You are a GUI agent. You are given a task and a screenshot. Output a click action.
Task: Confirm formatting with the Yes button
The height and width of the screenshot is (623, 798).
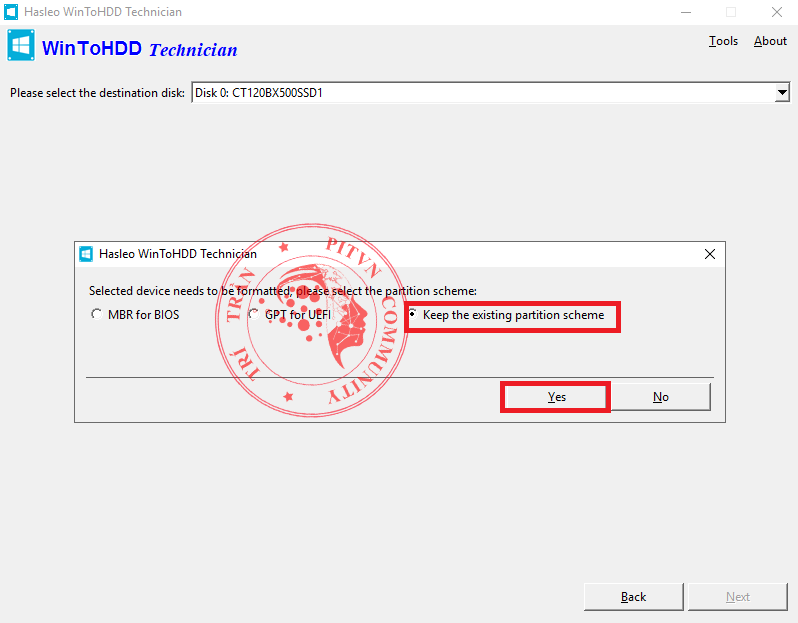556,397
